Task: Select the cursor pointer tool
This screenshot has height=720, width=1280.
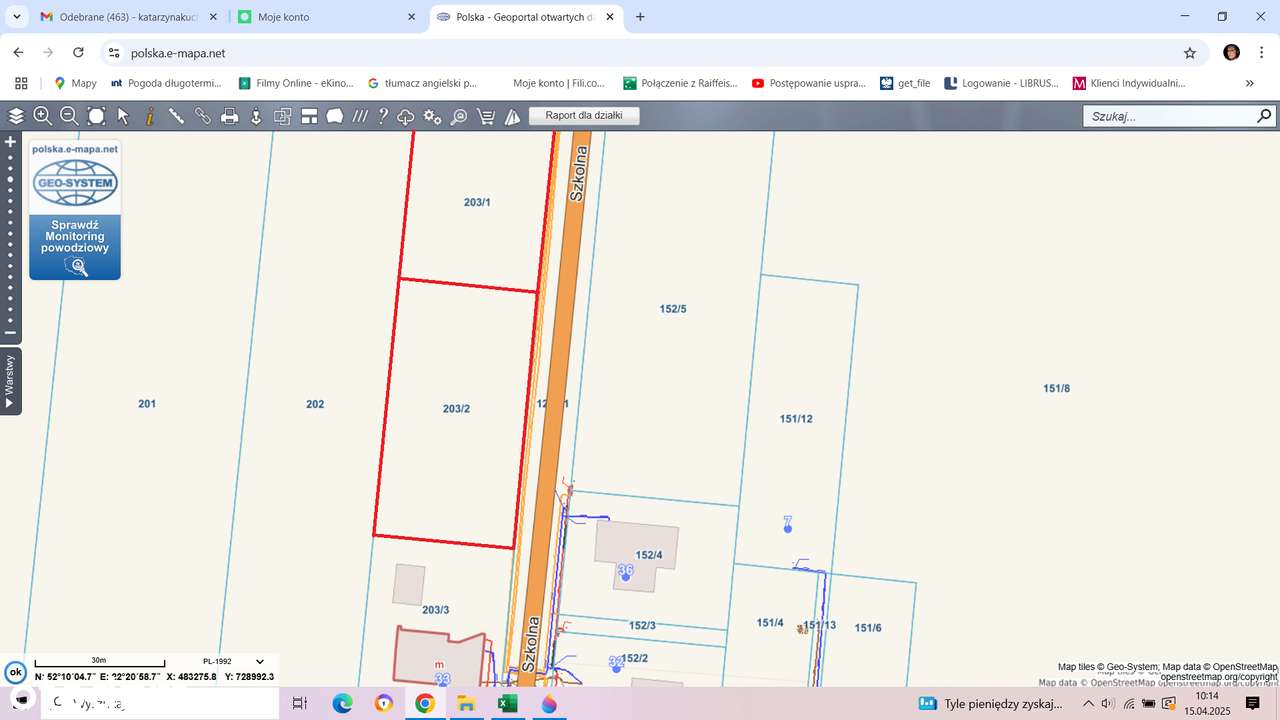Action: coord(122,115)
